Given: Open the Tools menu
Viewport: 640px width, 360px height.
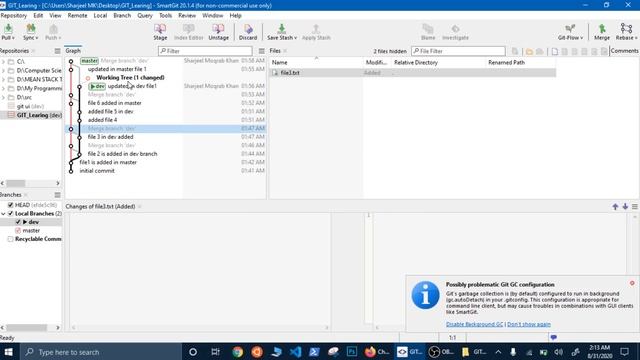Looking at the screenshot, I should 165,16.
